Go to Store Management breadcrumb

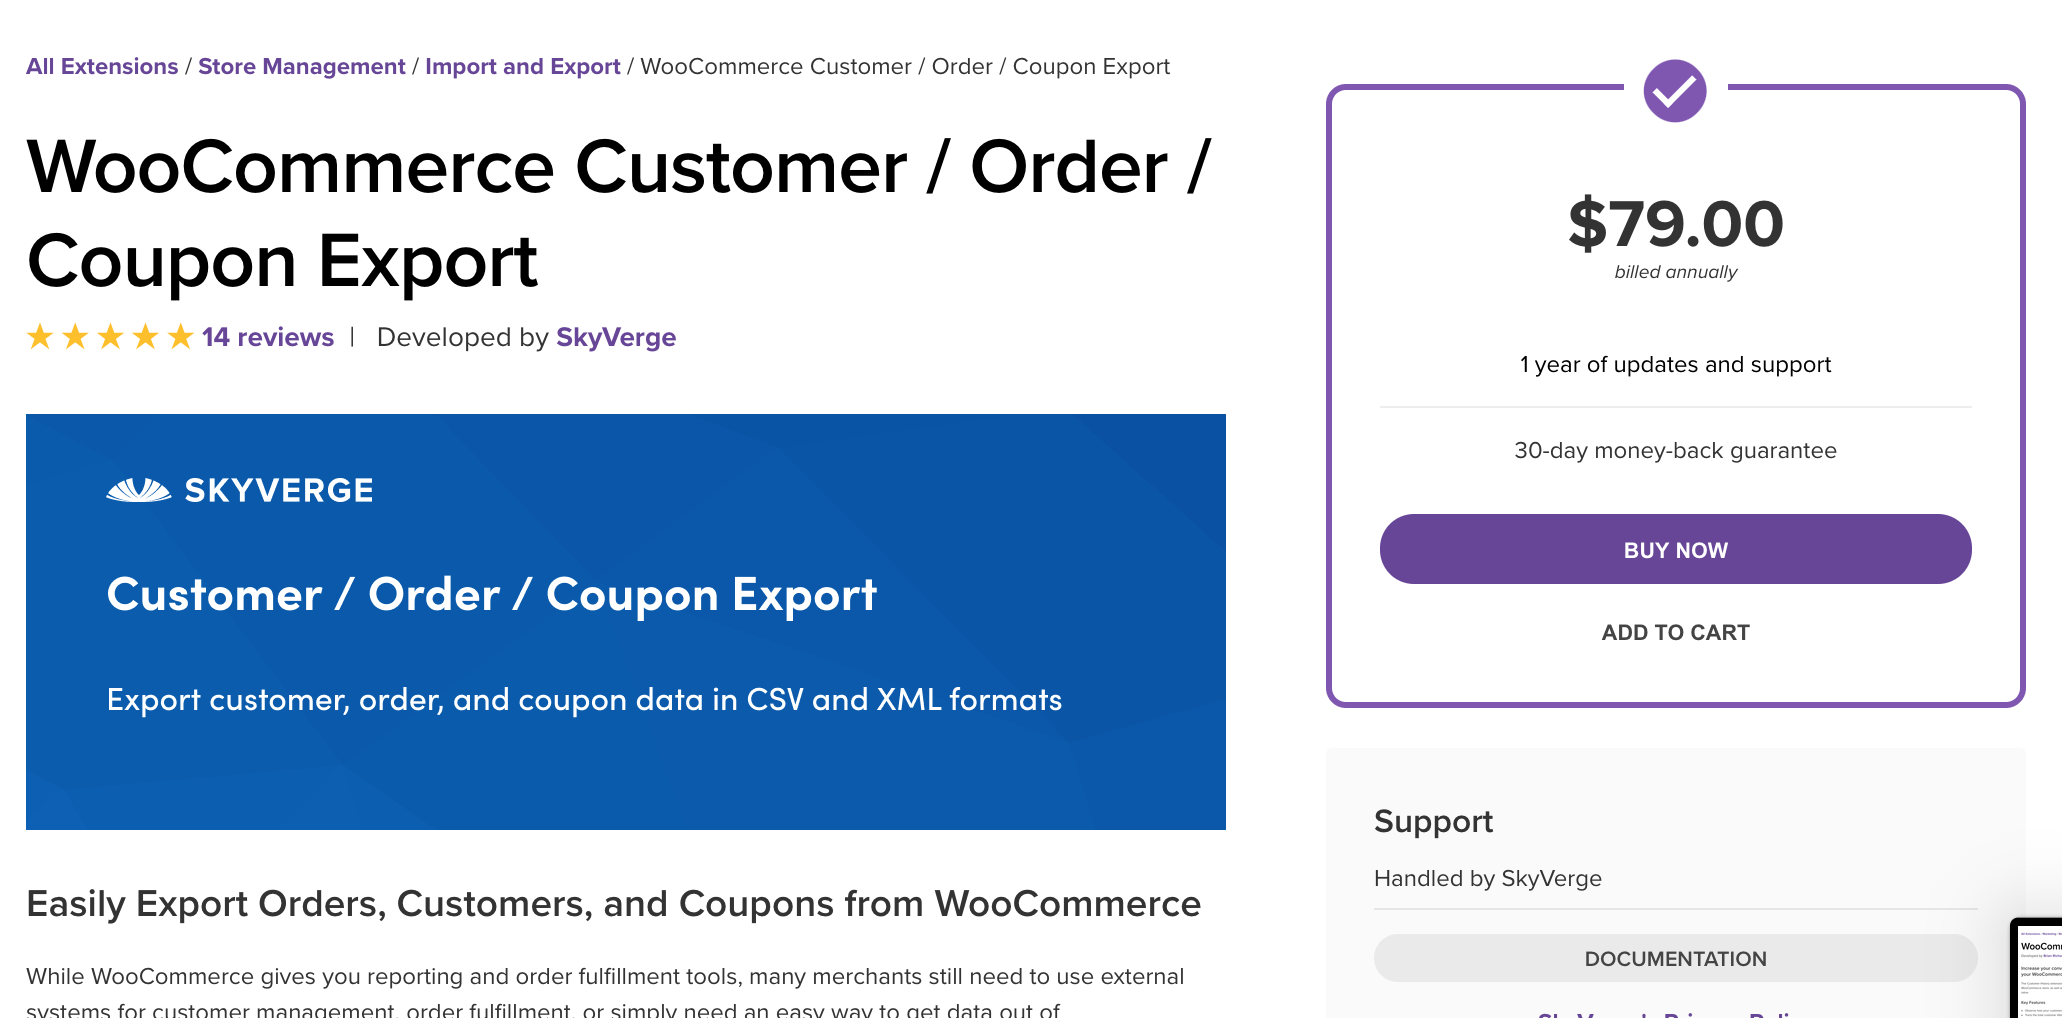pos(301,66)
